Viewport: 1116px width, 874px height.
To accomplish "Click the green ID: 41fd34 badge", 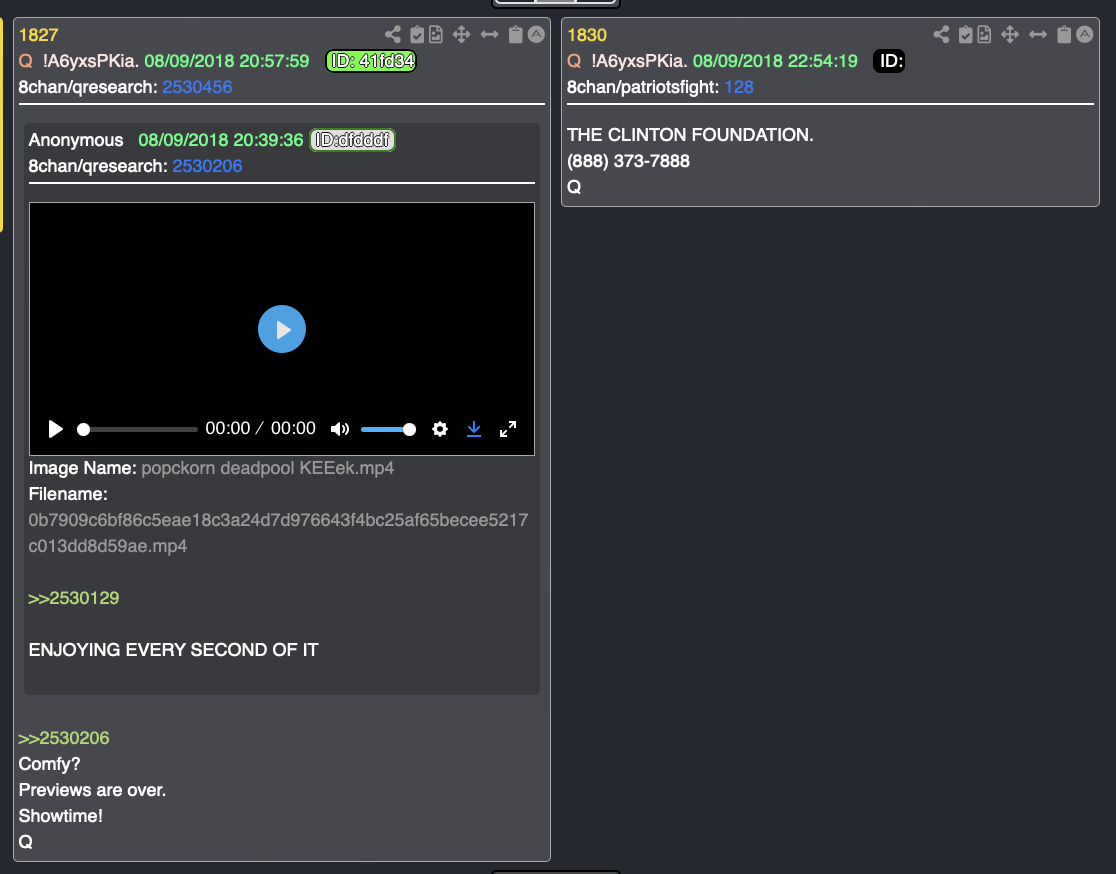I will click(371, 61).
